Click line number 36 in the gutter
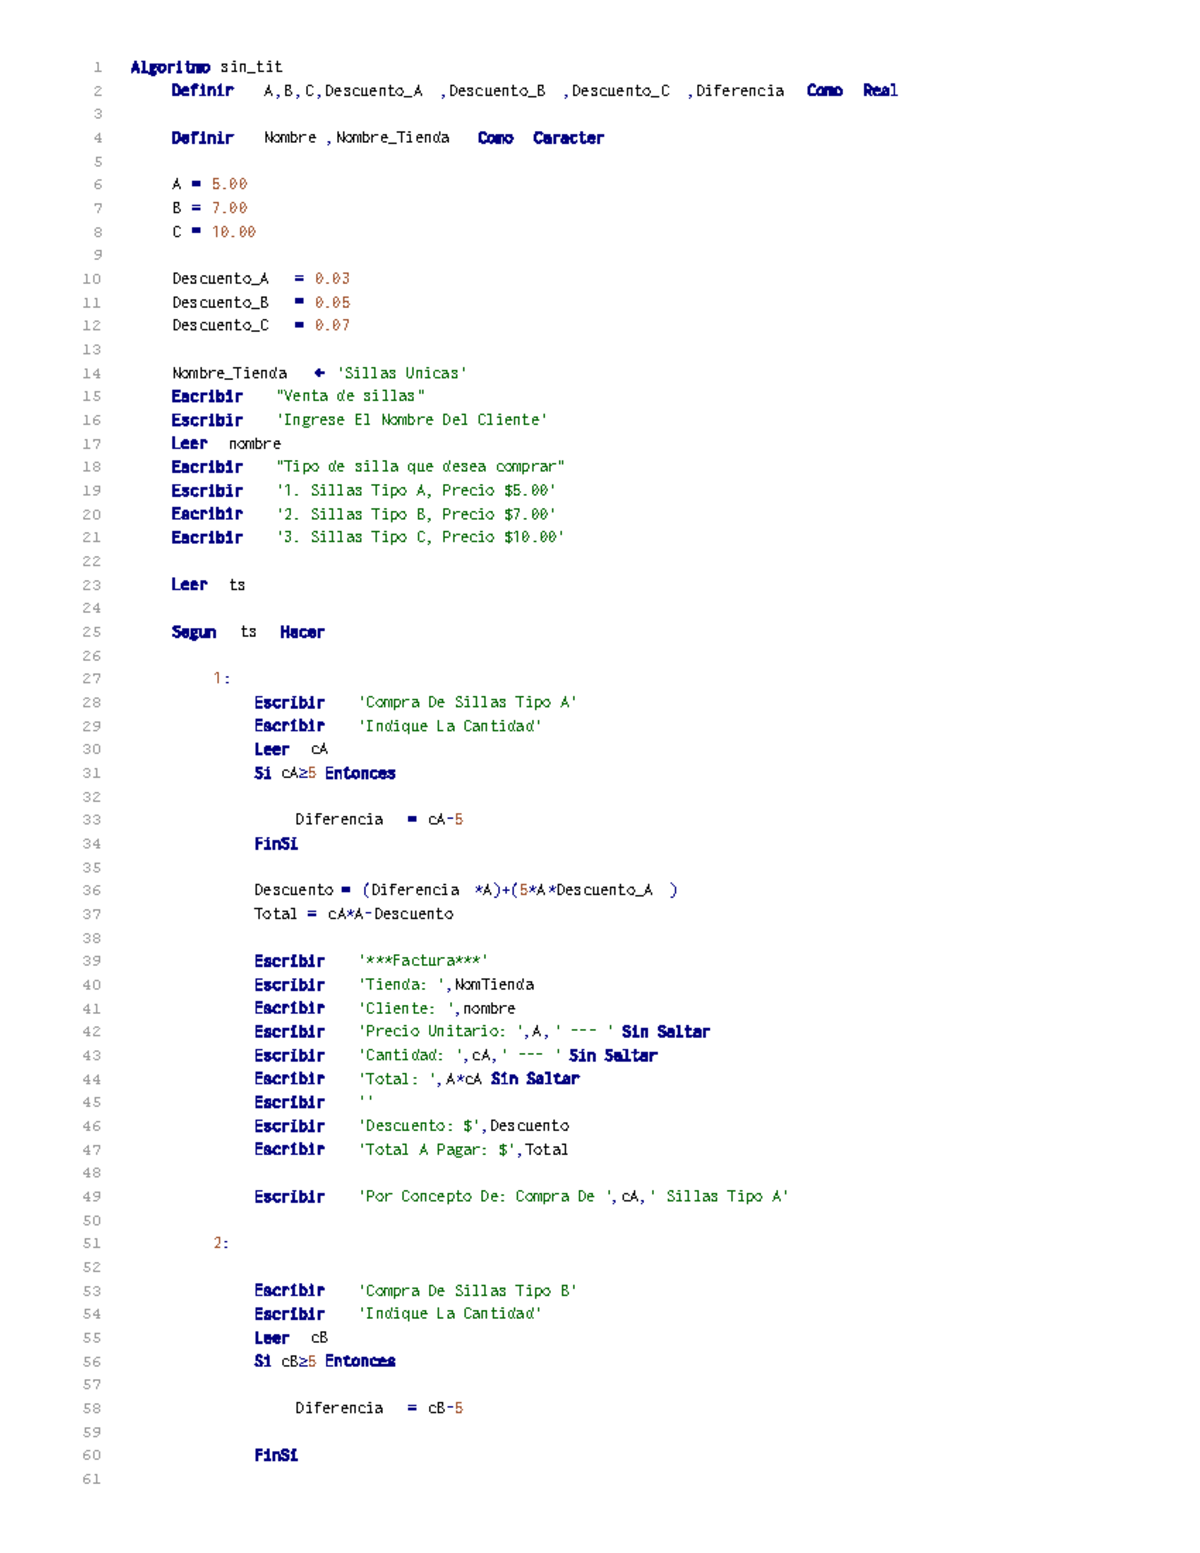This screenshot has width=1200, height=1553. pyautogui.click(x=91, y=890)
